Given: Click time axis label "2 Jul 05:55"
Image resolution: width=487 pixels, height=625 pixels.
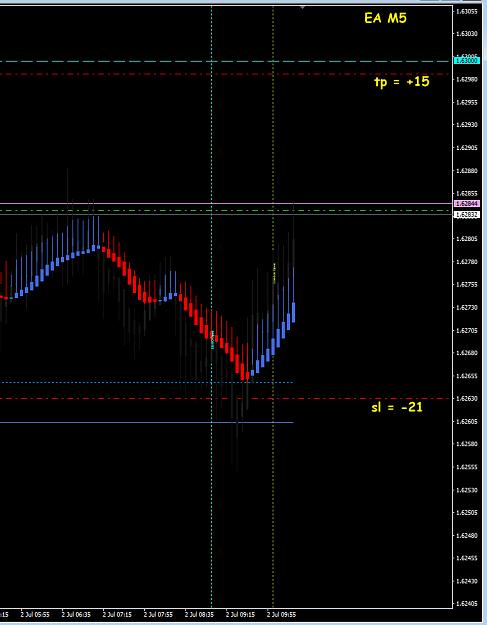Looking at the screenshot, I should pos(35,615).
